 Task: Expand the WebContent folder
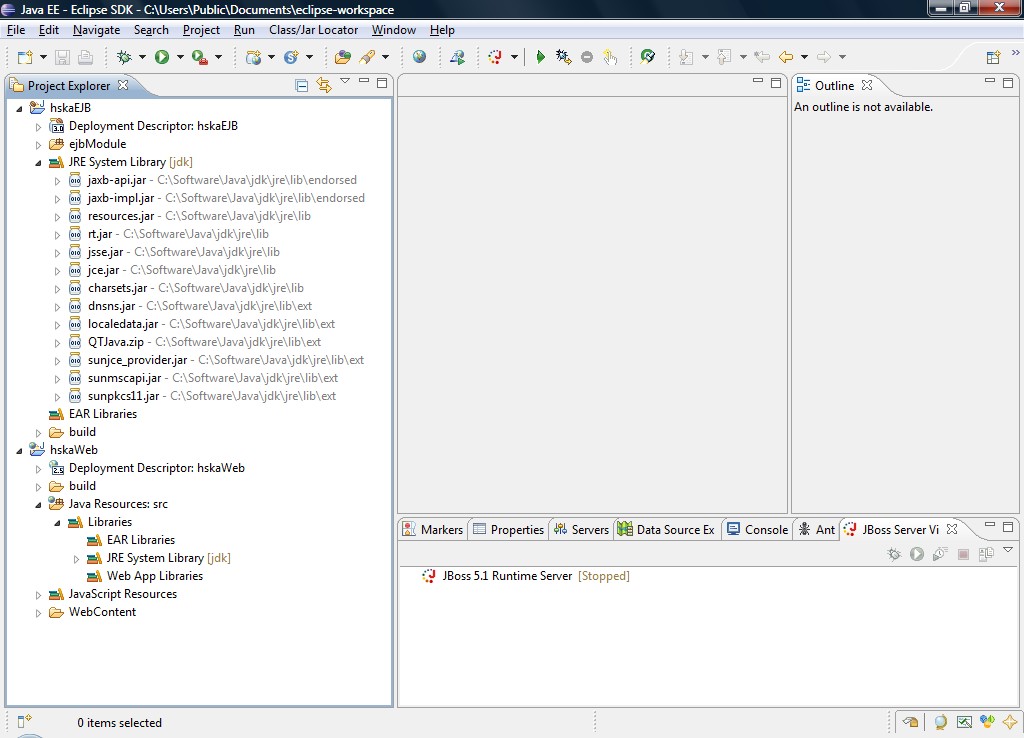(x=38, y=613)
